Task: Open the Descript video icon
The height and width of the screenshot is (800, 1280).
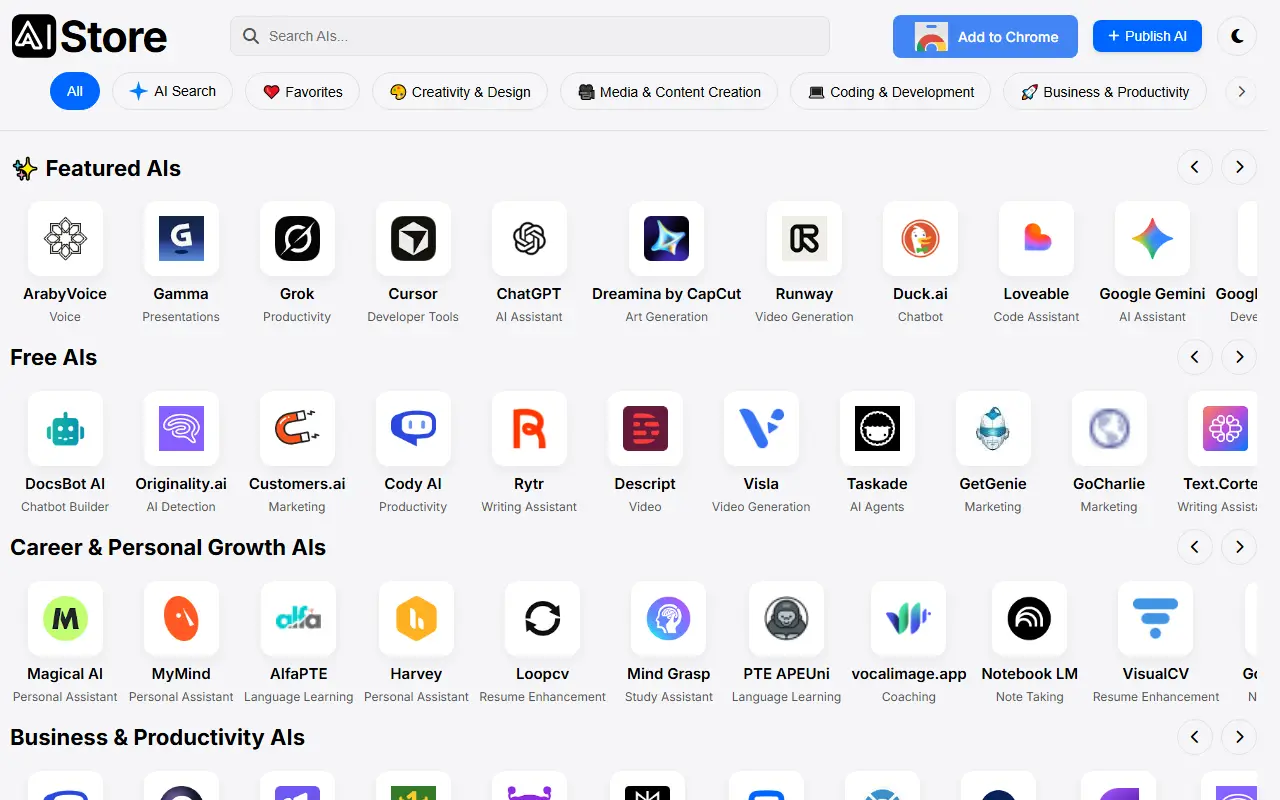Action: (x=645, y=429)
